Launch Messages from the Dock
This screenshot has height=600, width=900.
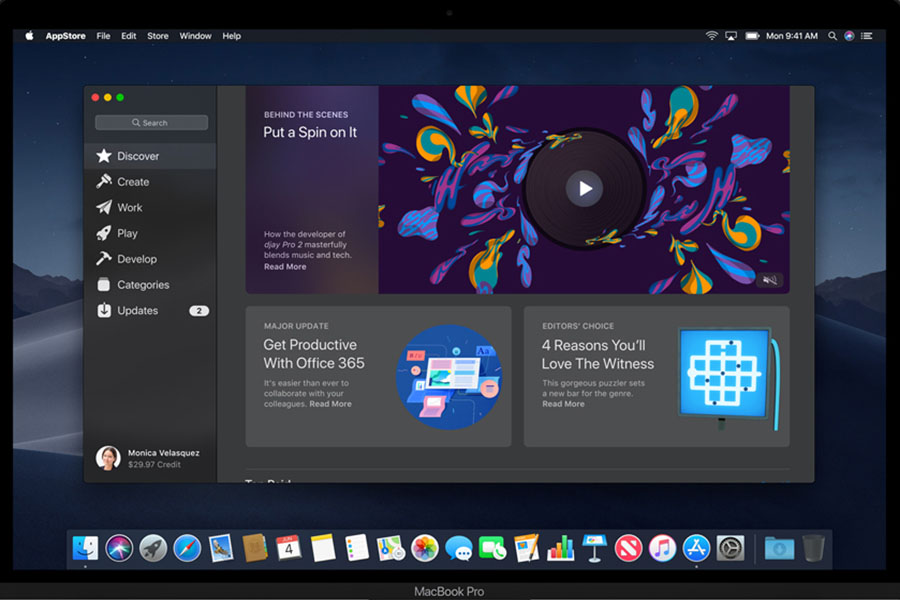click(x=459, y=548)
